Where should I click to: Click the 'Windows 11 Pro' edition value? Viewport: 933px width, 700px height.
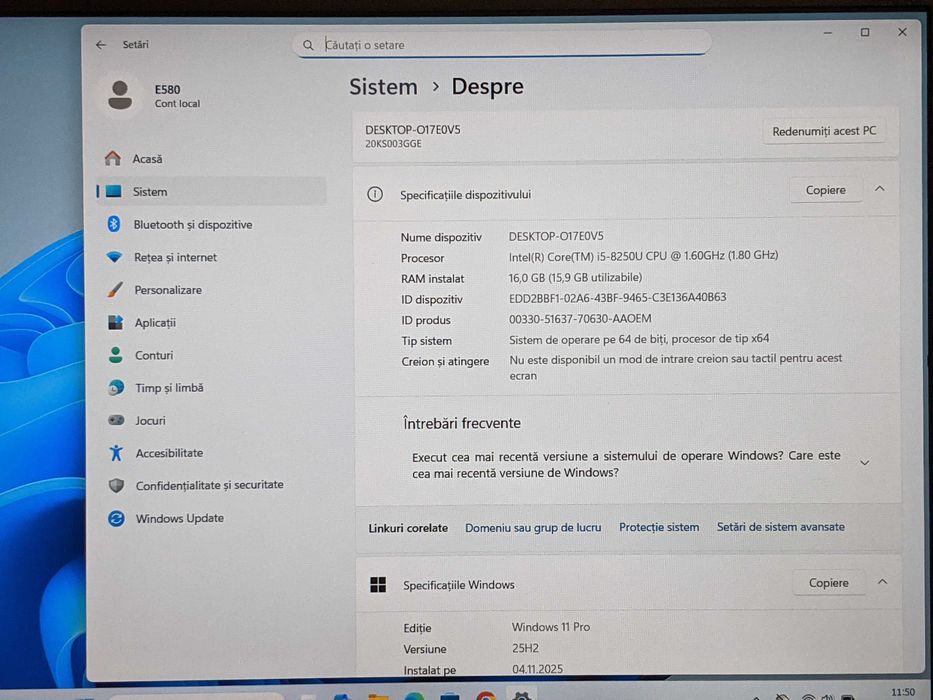coord(551,627)
